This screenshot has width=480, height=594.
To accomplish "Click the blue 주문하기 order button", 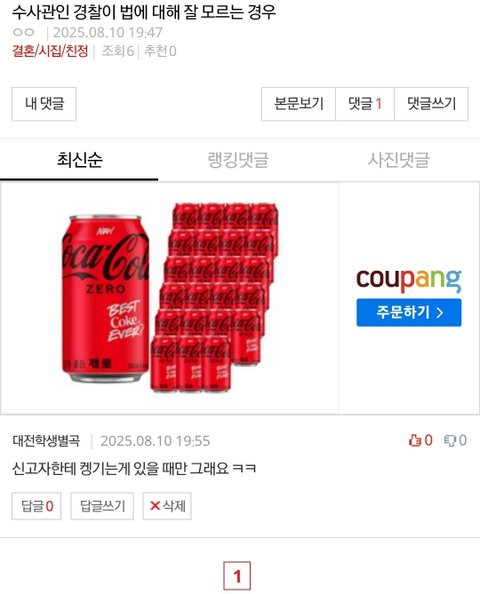I will [x=409, y=313].
